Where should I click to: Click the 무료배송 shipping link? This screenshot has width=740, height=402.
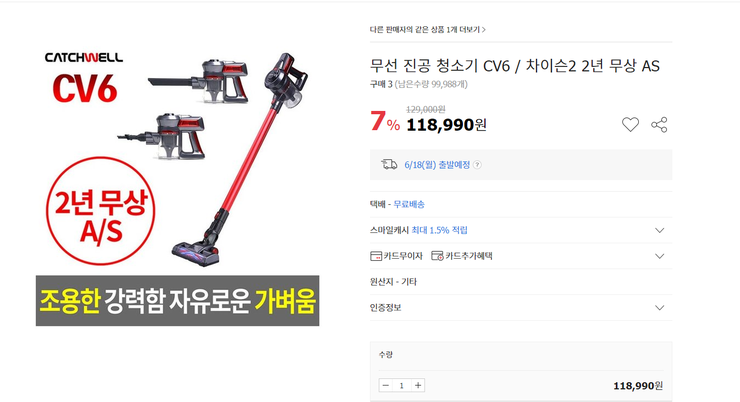tap(409, 204)
